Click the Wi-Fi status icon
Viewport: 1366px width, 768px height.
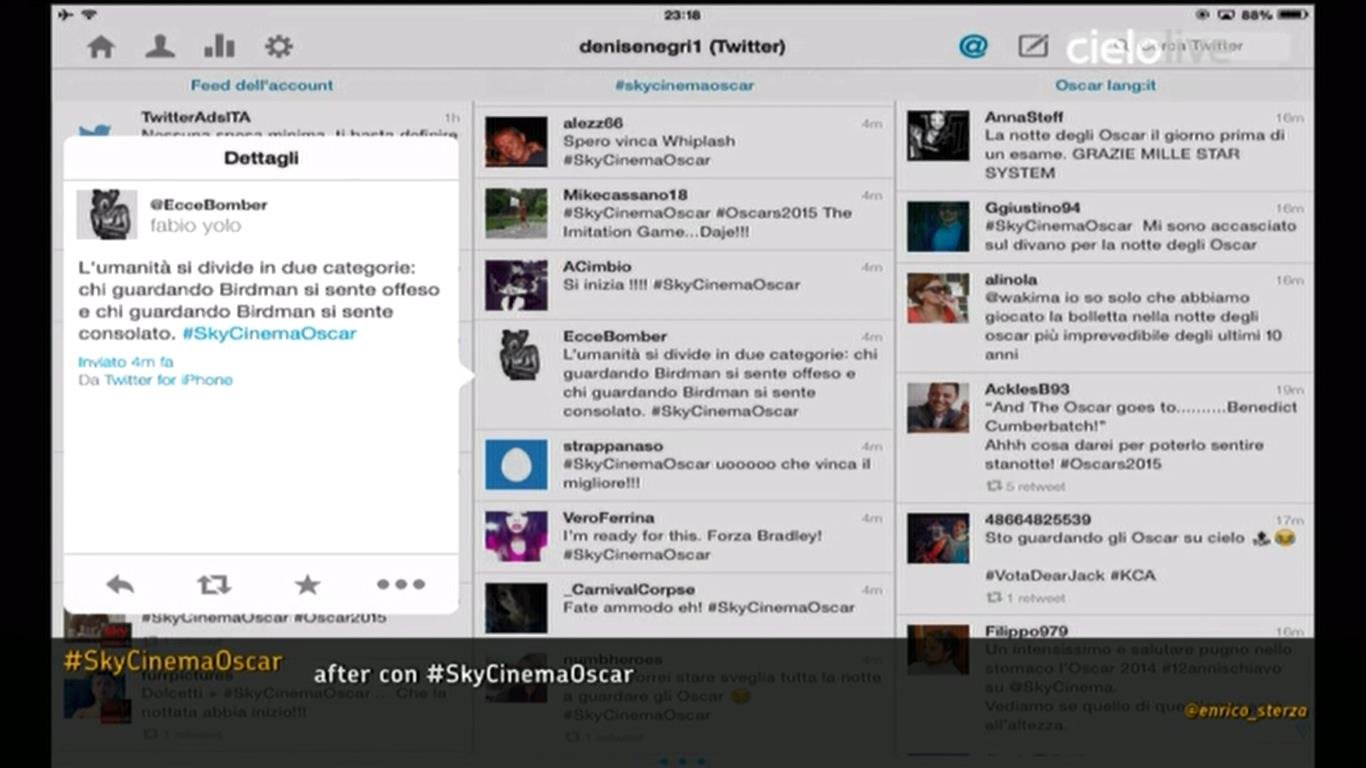(x=89, y=15)
